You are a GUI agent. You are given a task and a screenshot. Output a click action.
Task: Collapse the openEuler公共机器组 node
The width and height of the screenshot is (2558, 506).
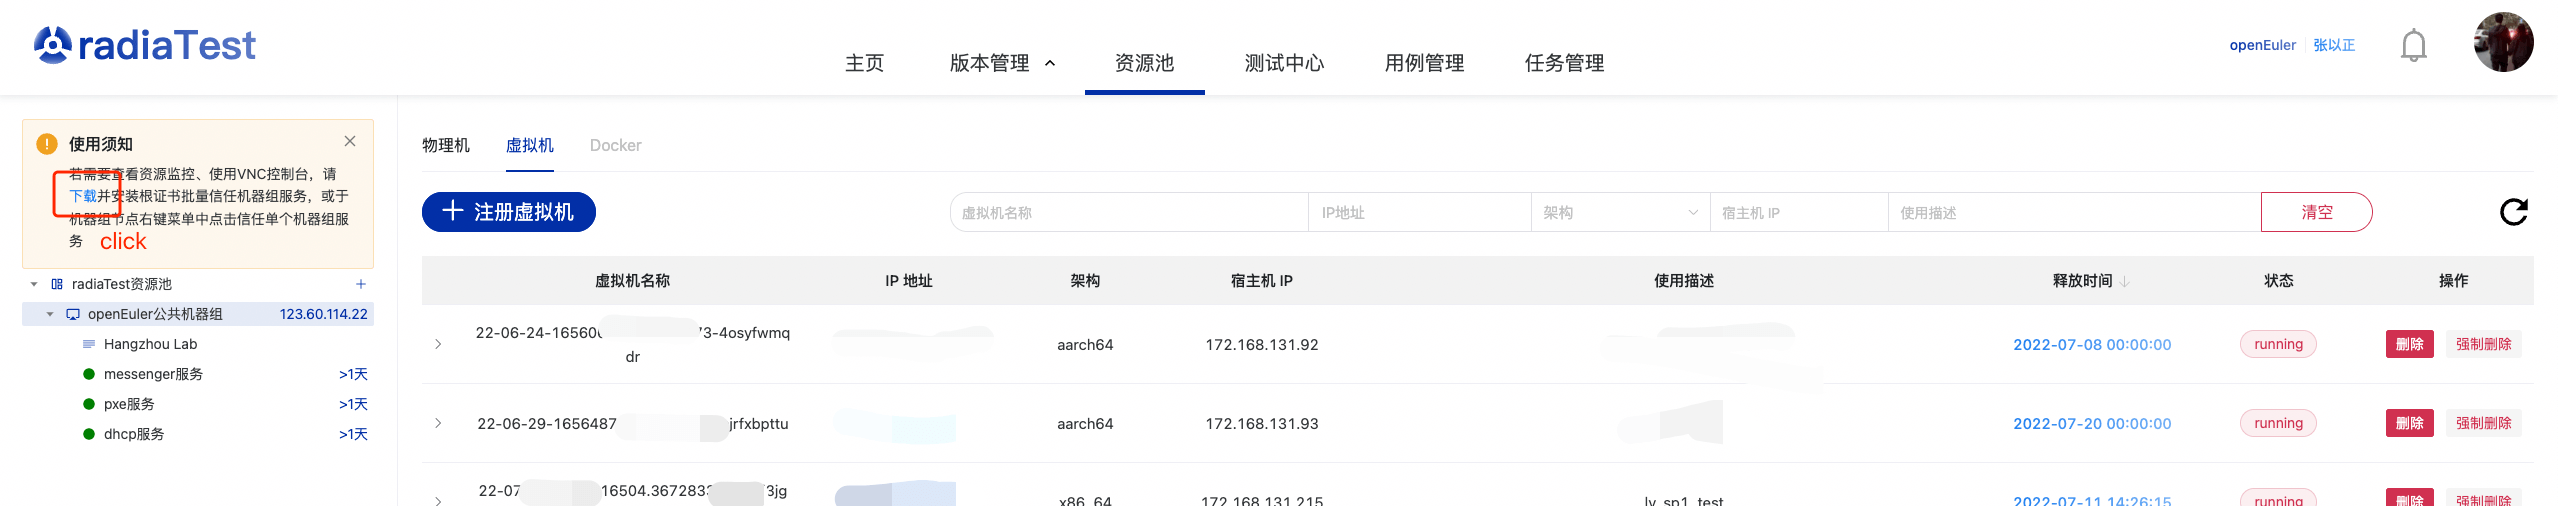(x=50, y=314)
